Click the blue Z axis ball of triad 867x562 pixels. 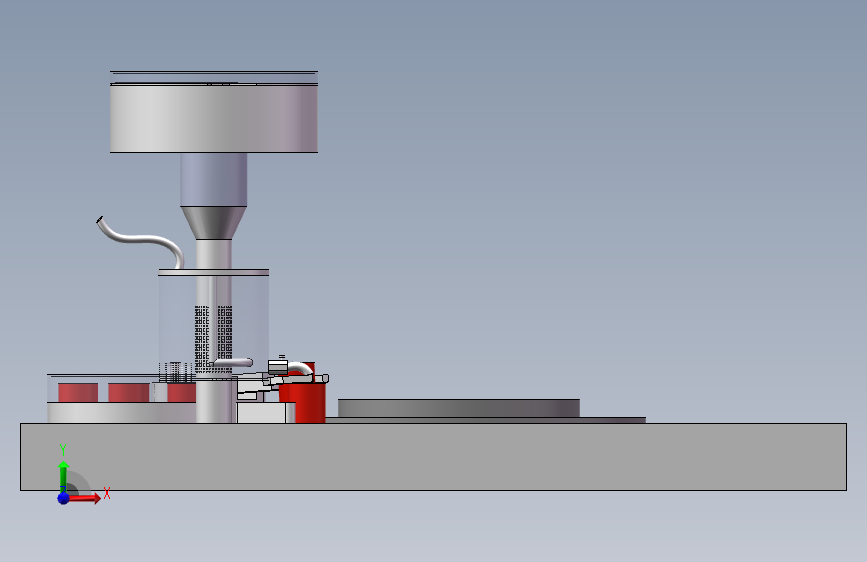tap(64, 498)
